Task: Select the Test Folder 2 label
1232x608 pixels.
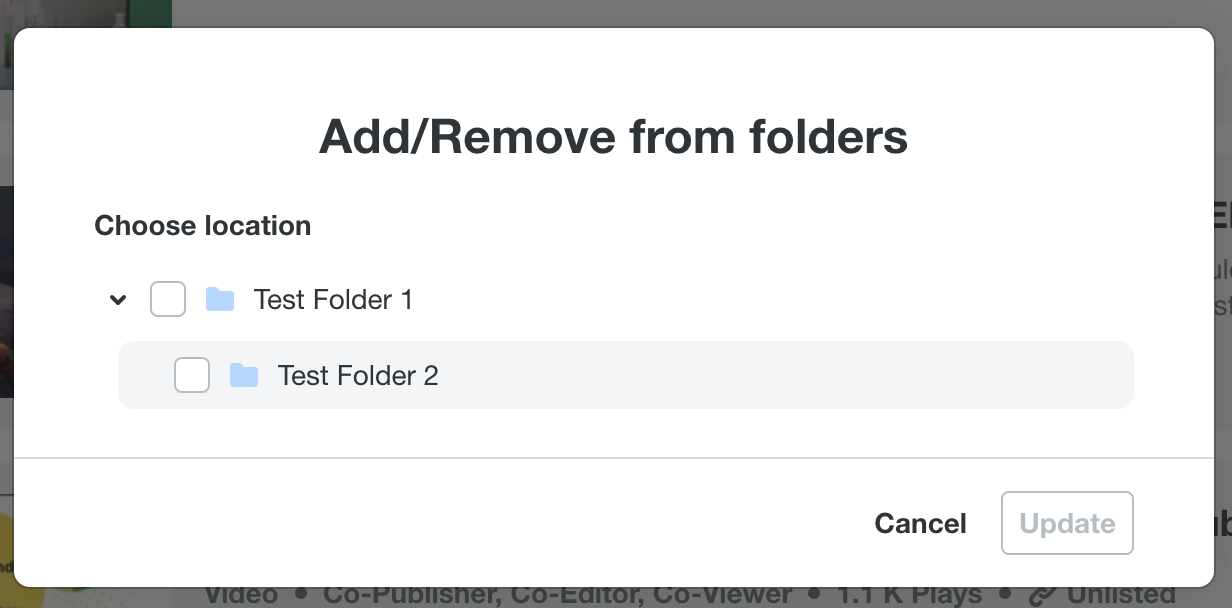Action: [x=358, y=375]
